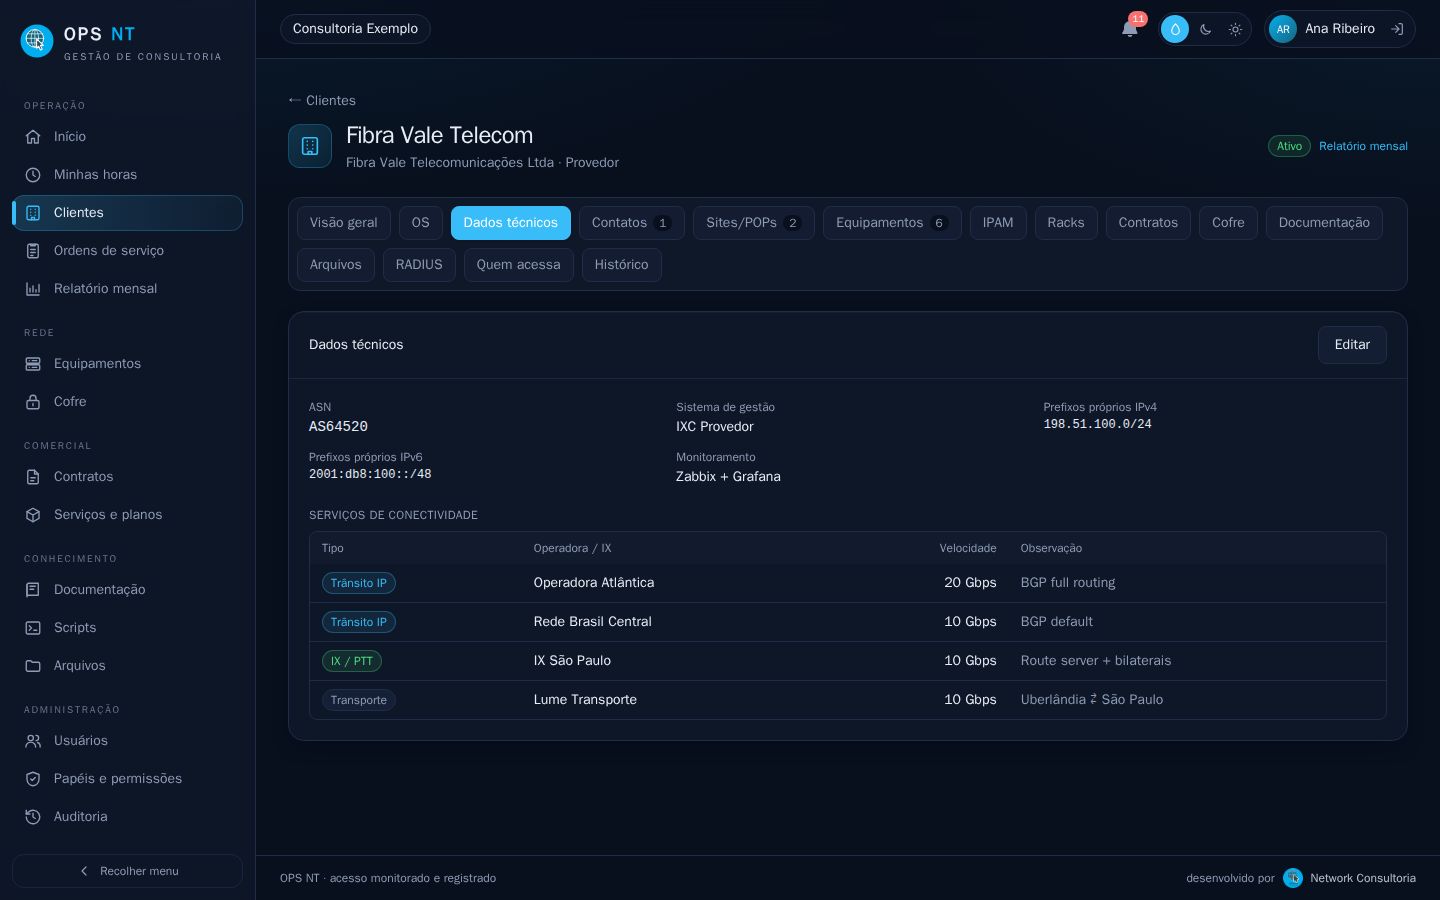Open the Relatório mensal link near Ativo
Viewport: 1440px width, 900px height.
click(1363, 146)
